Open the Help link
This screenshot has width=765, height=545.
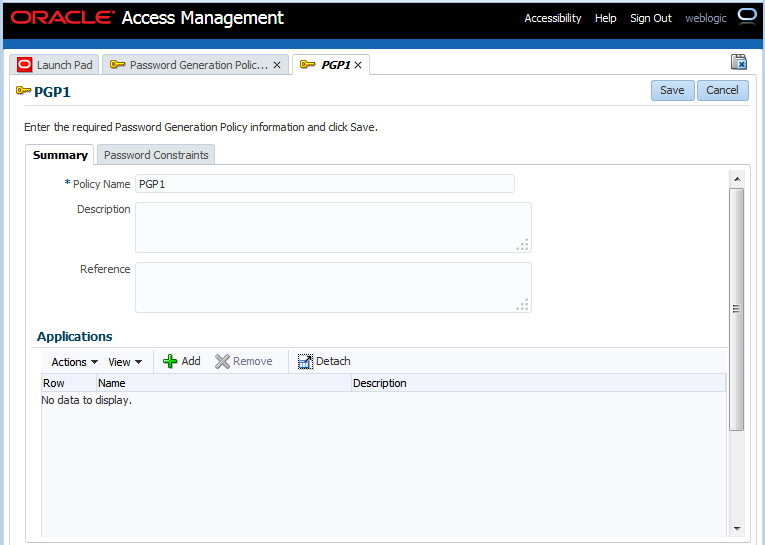point(605,18)
